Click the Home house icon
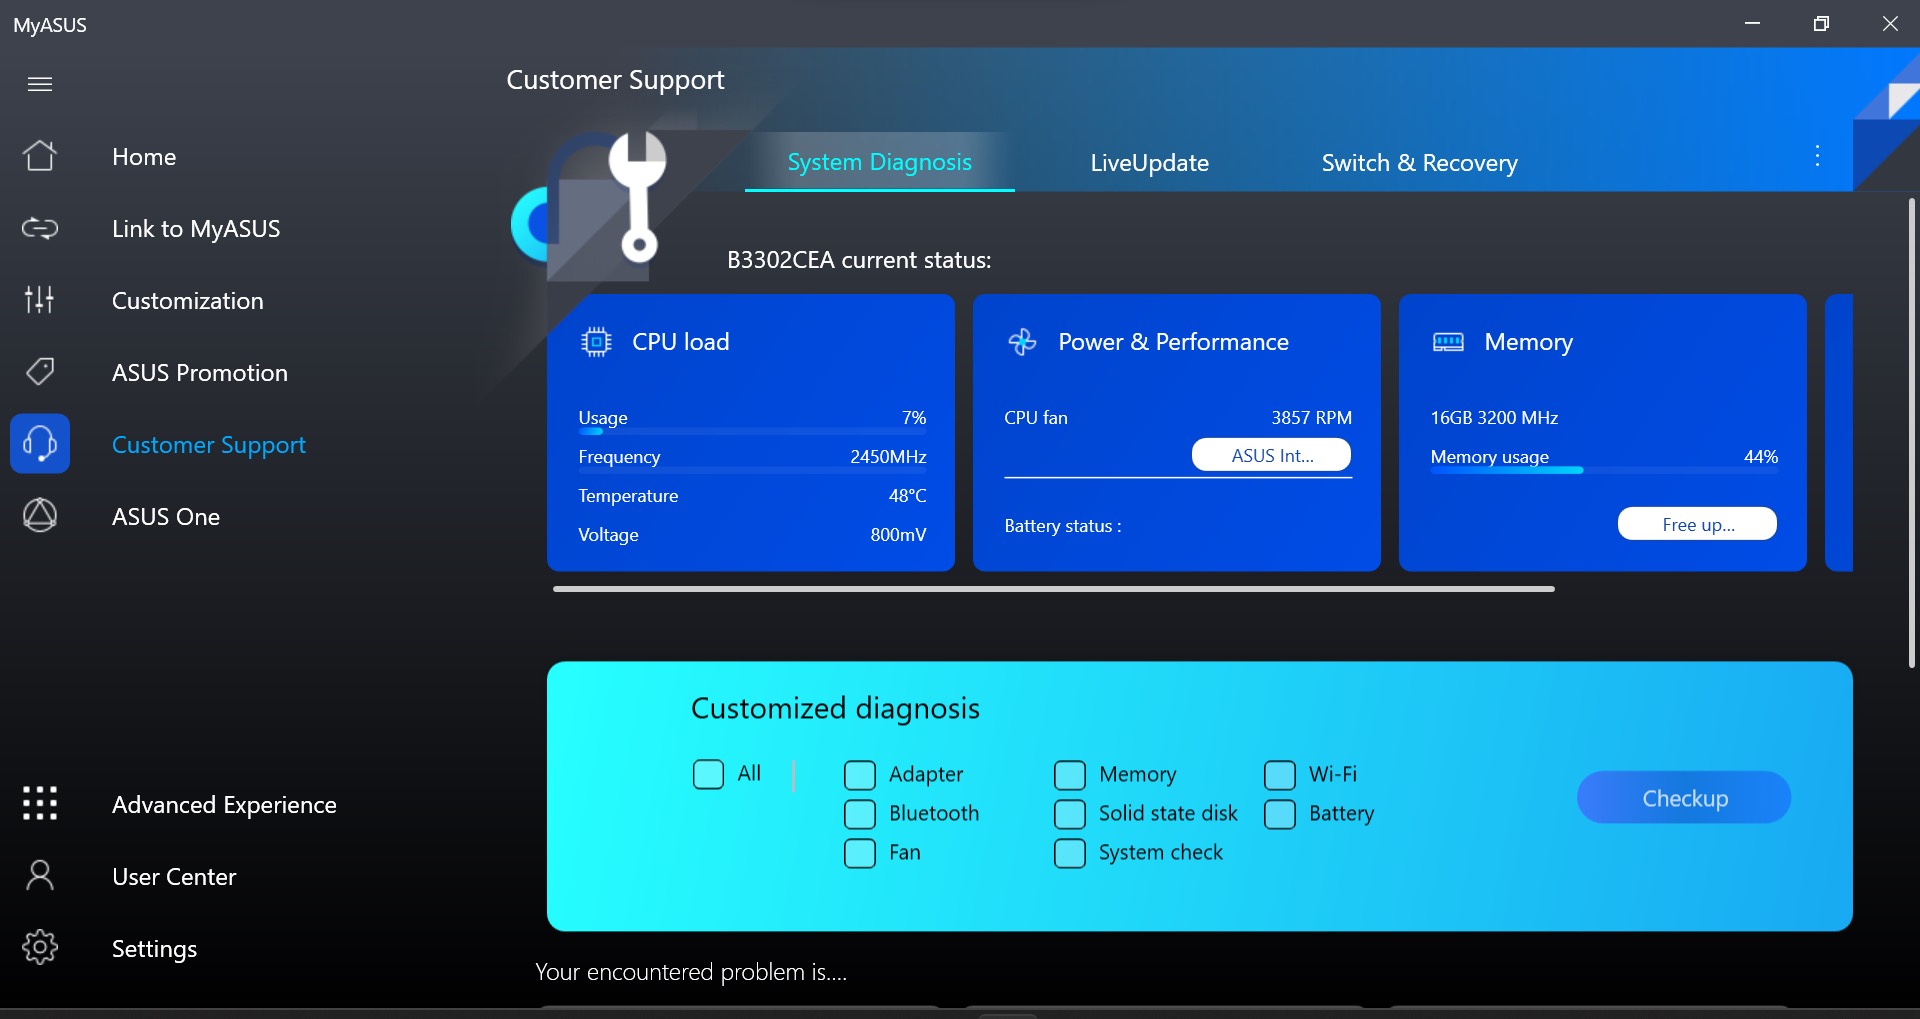1920x1019 pixels. (40, 156)
